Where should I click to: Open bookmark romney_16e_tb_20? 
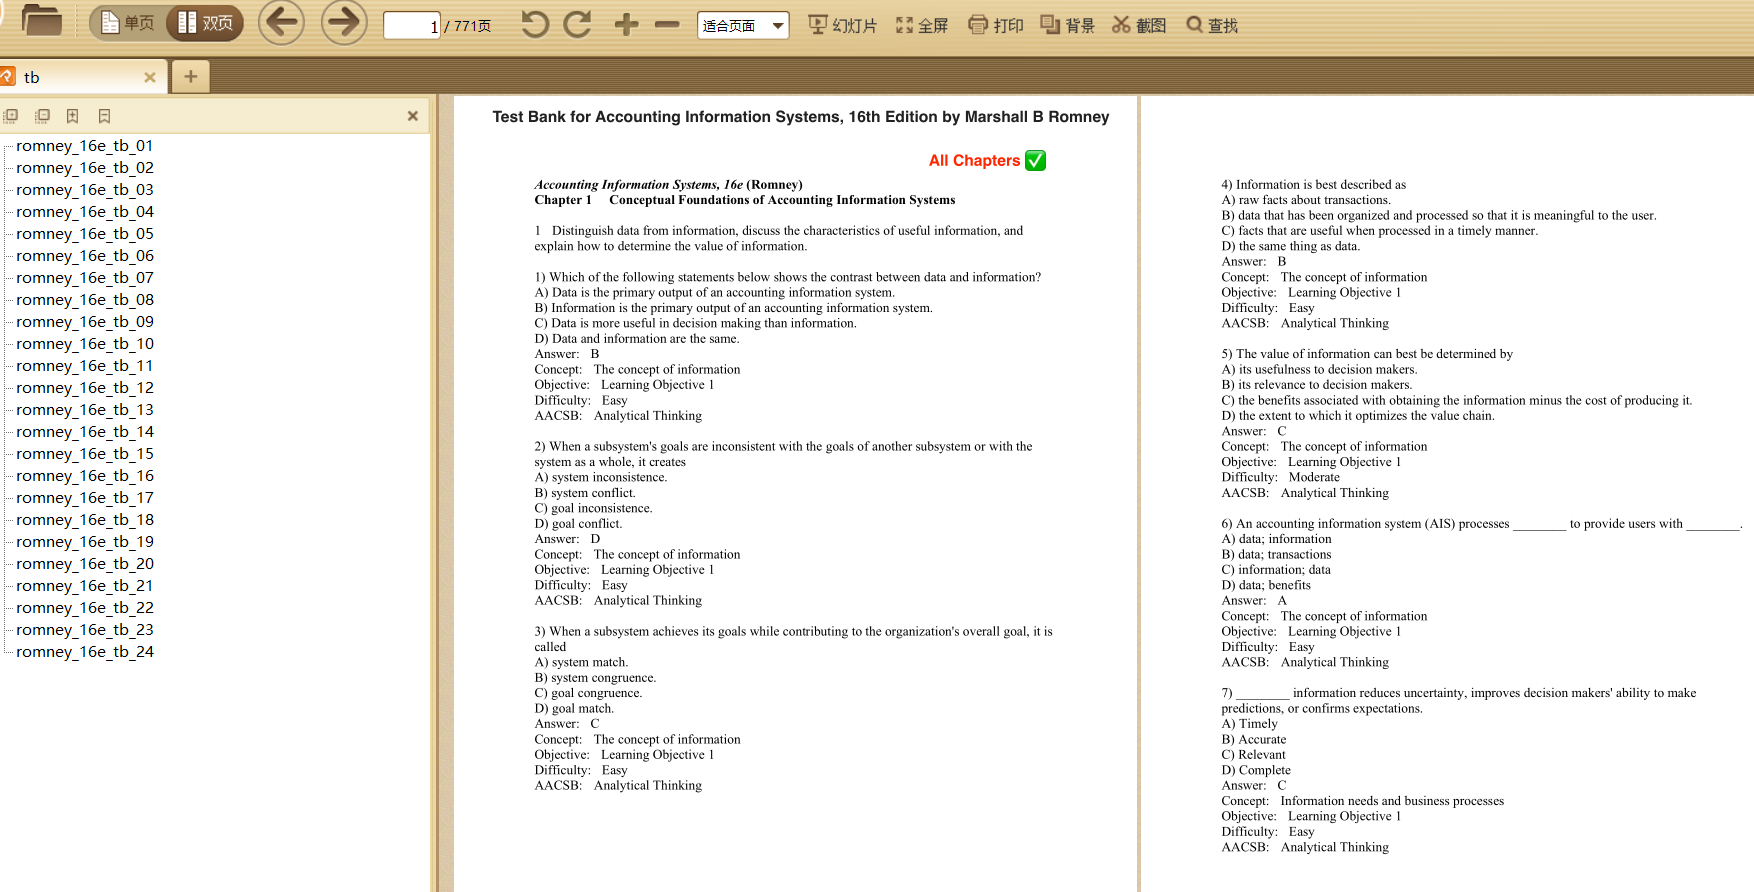coord(85,564)
